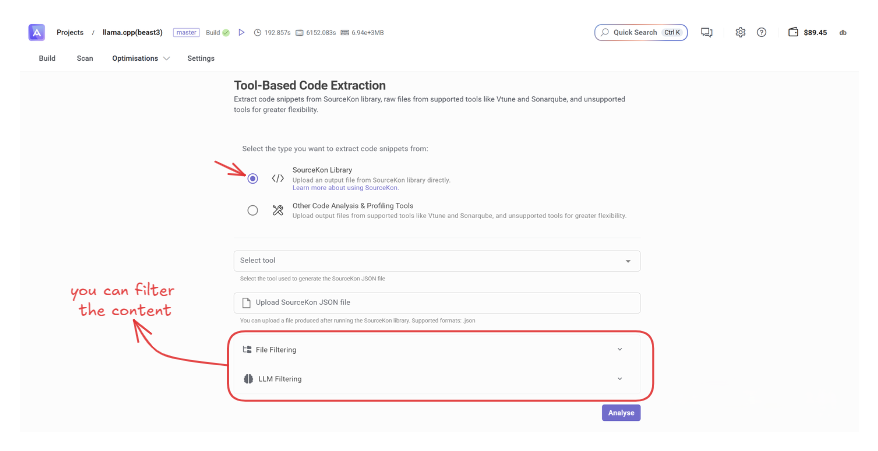Viewport: 878px width, 451px height.
Task: Click the build play/run icon
Action: pyautogui.click(x=241, y=32)
